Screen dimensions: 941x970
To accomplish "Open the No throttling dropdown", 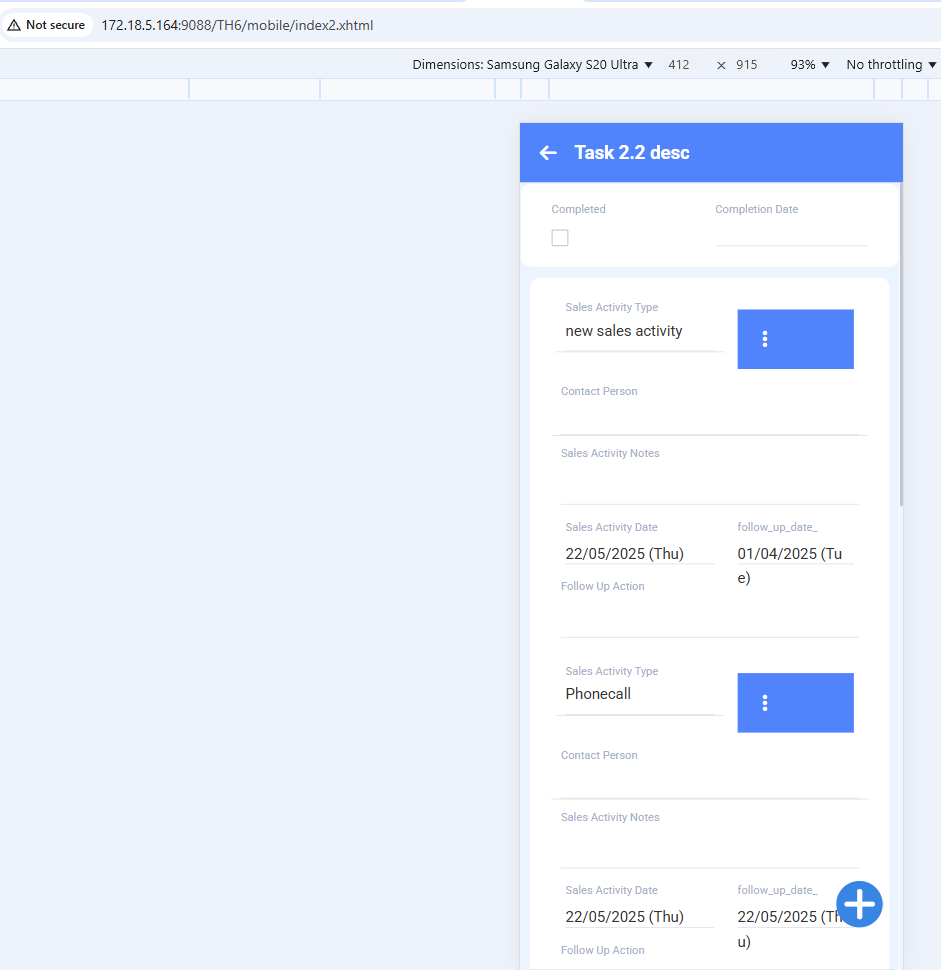I will click(x=892, y=65).
